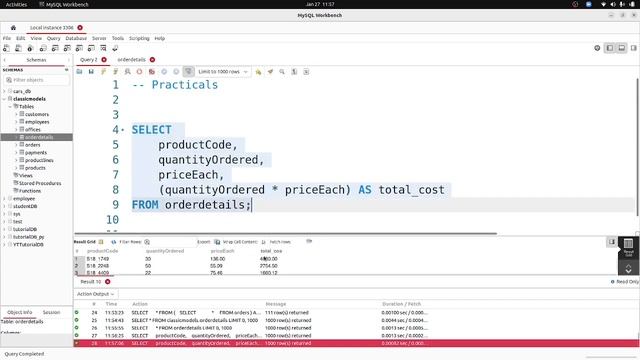
Task: Cycle result views with the chevron button
Action: (x=628, y=269)
